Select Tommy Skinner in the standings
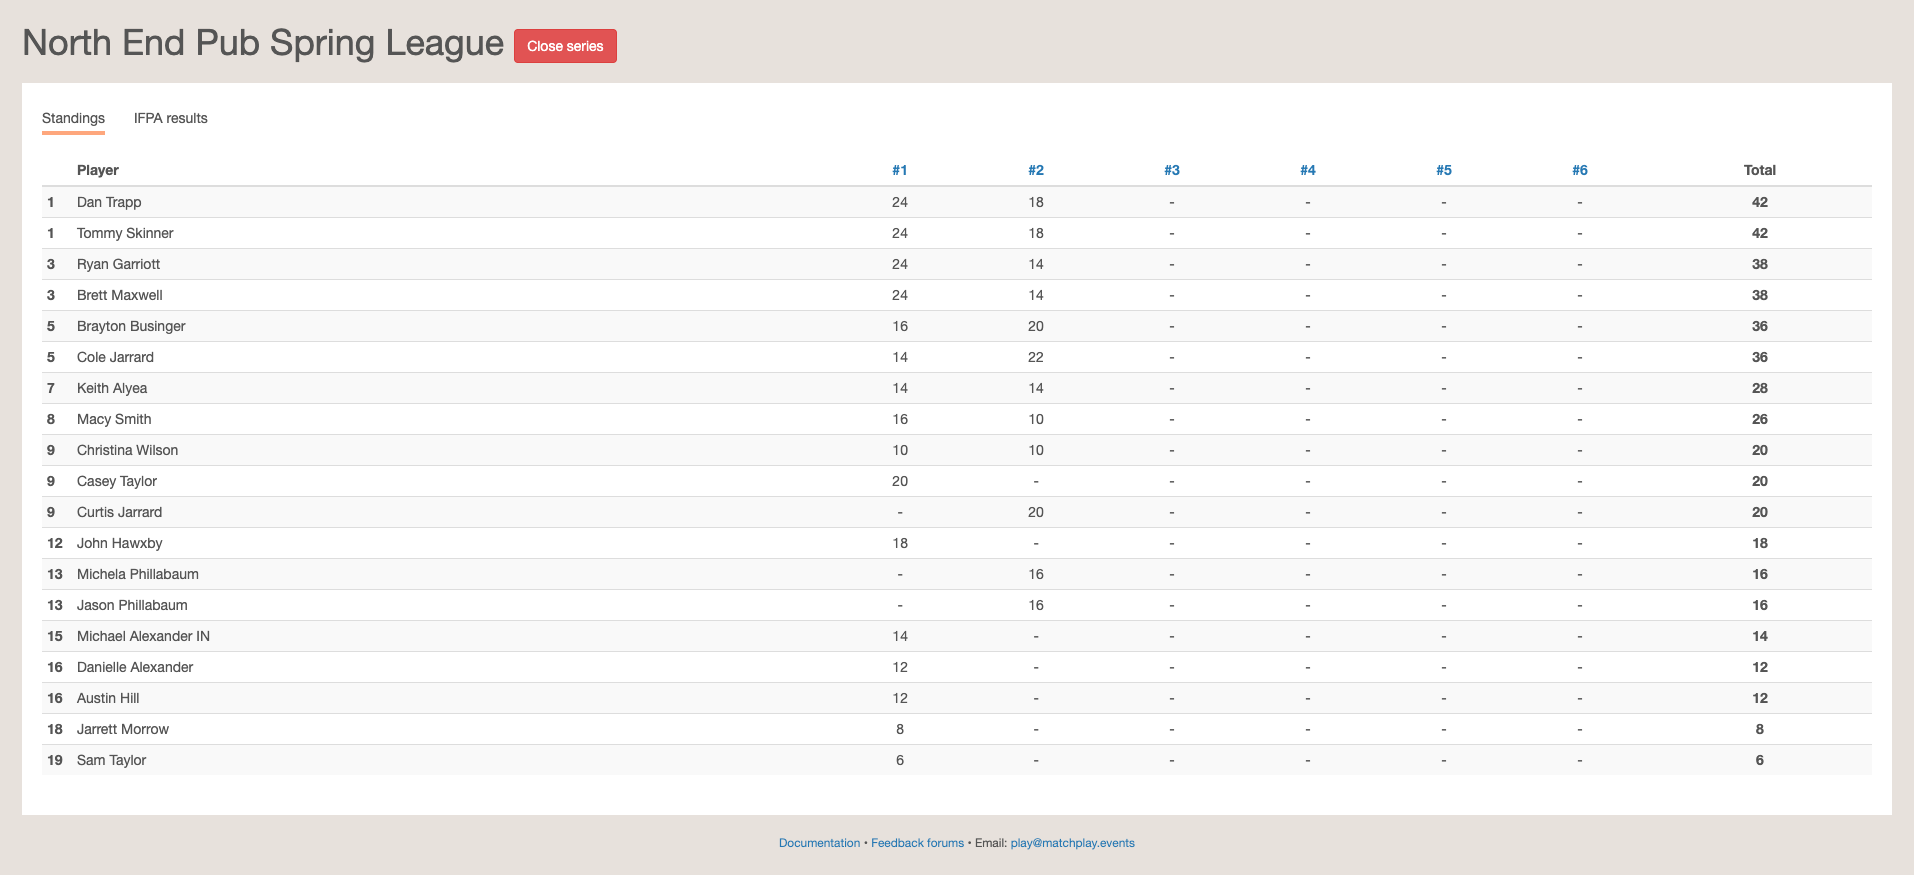 point(125,233)
